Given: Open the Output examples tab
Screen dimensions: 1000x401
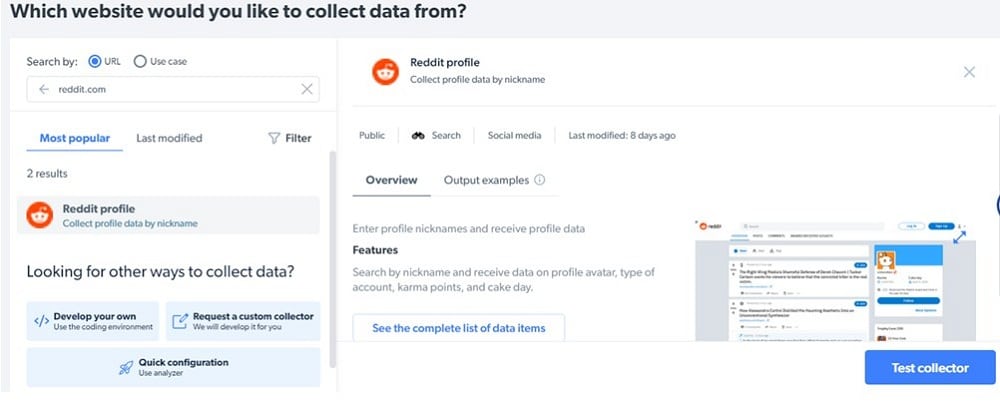Looking at the screenshot, I should 487,180.
